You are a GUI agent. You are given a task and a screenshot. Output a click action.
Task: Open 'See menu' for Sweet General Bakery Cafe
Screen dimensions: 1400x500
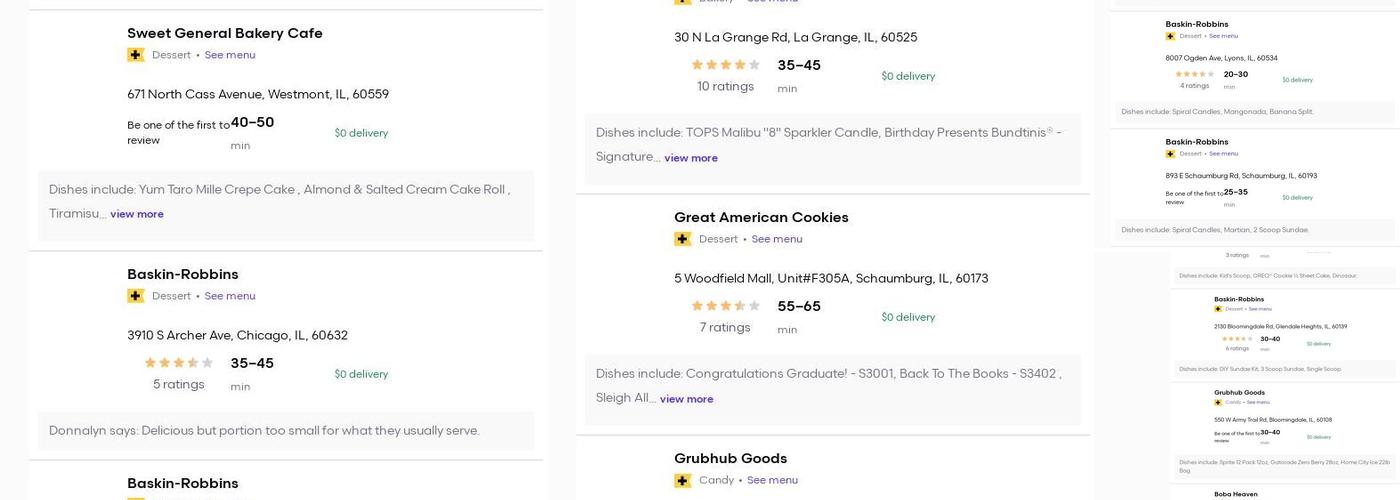(230, 55)
